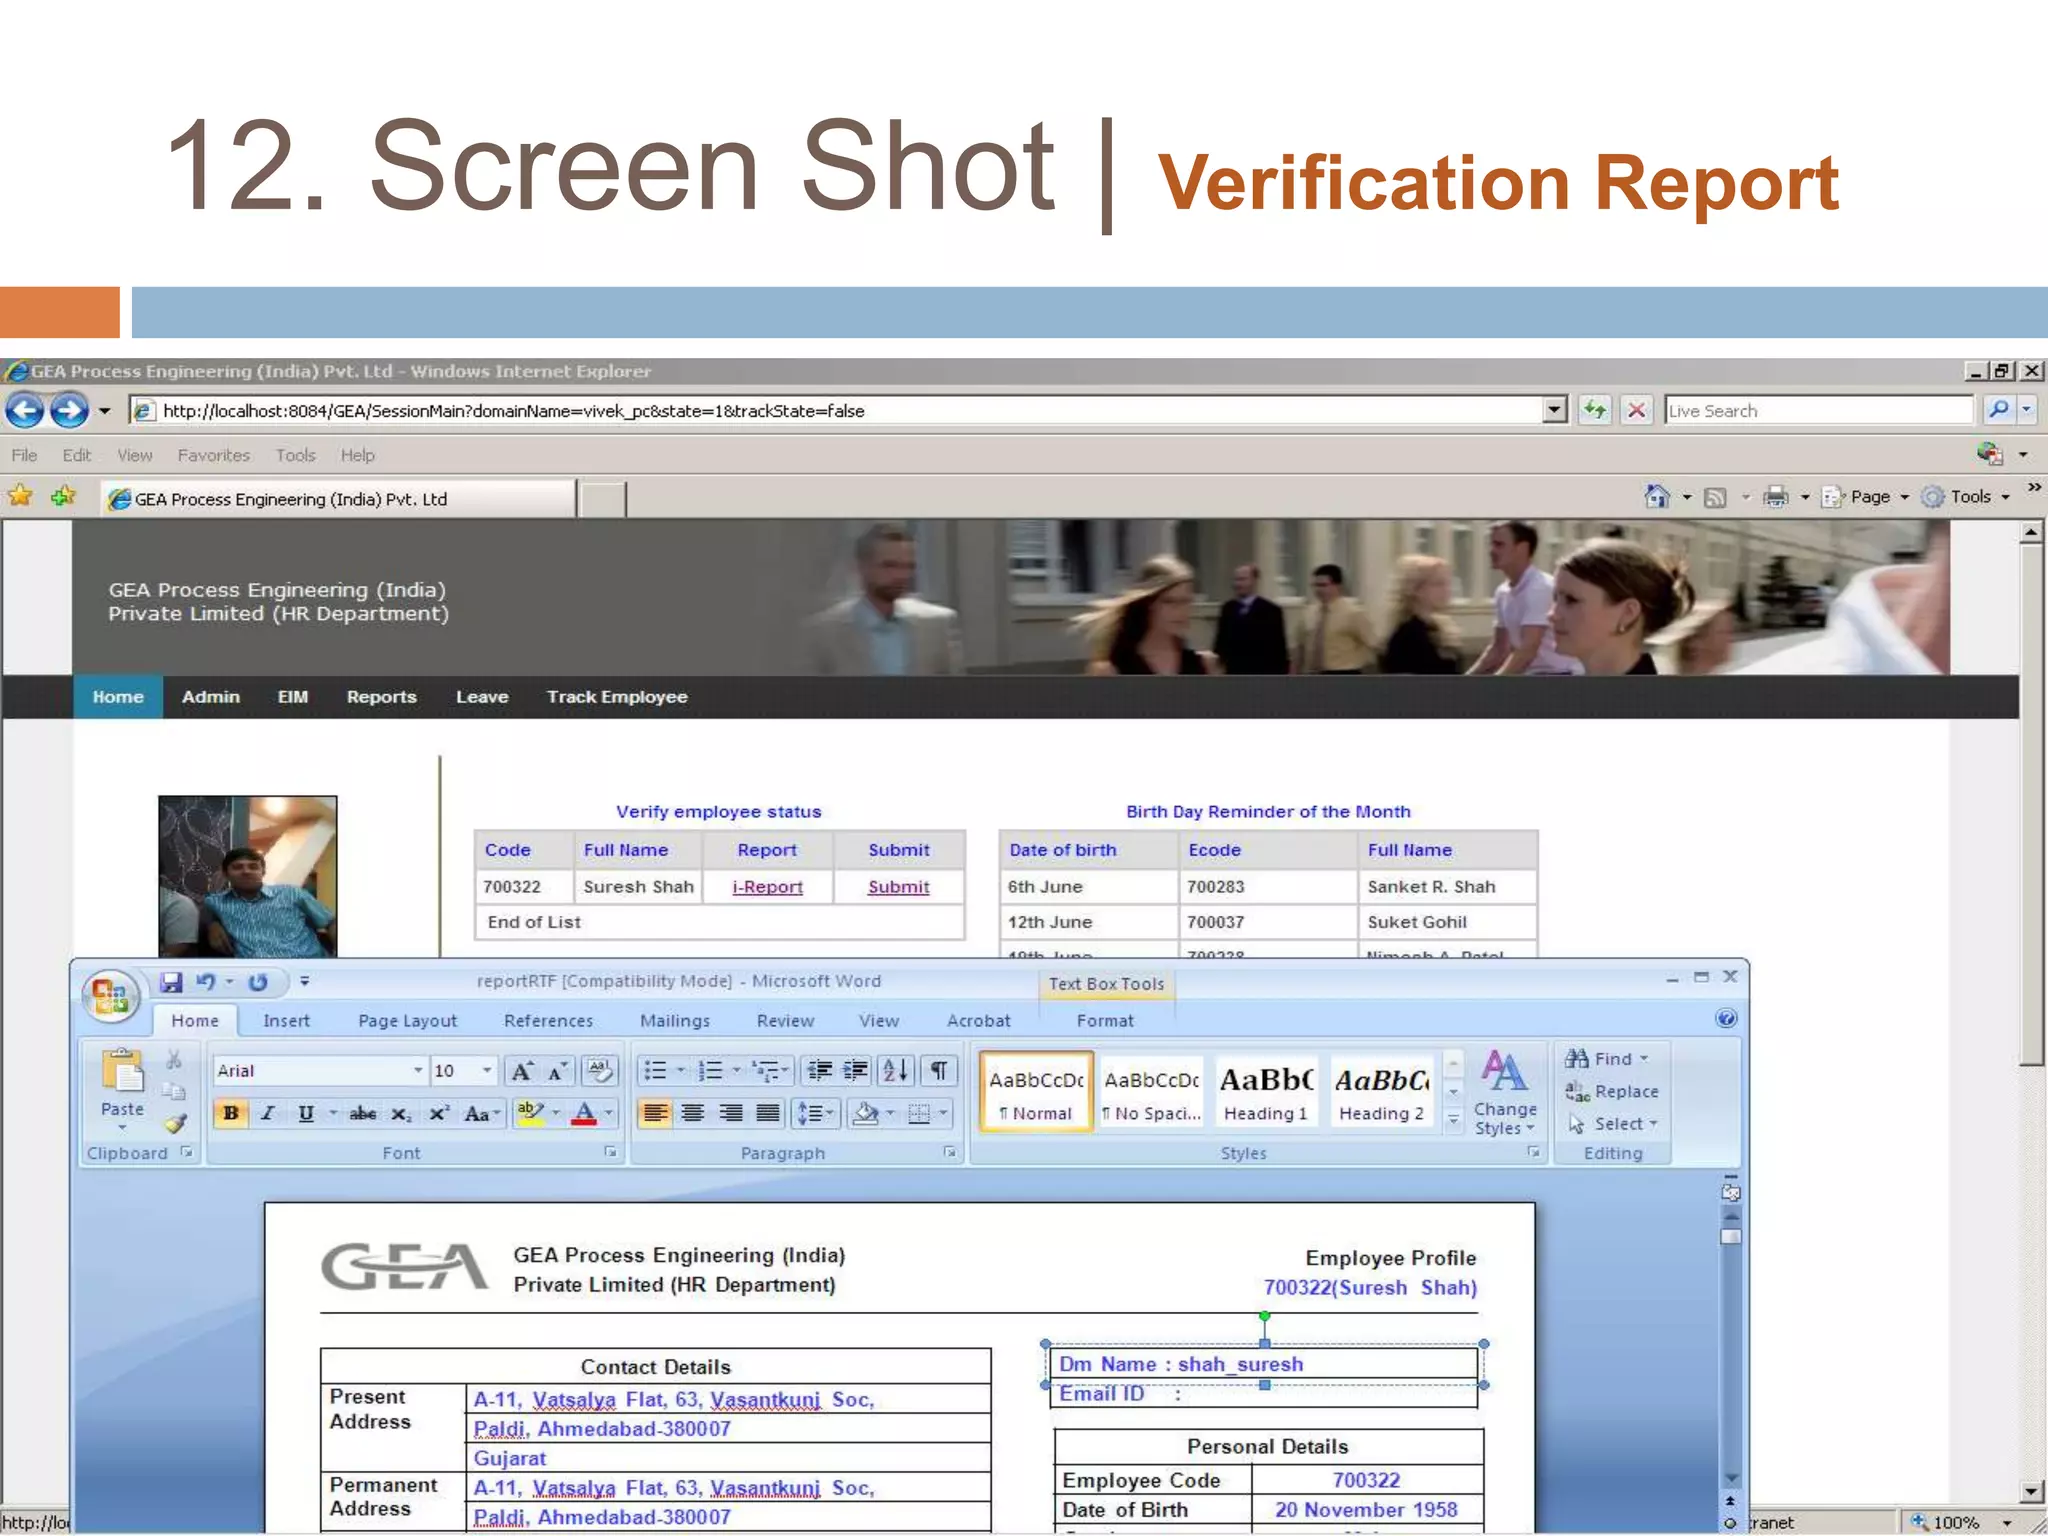
Task: Click the IE Forward navigation button
Action: 68,410
